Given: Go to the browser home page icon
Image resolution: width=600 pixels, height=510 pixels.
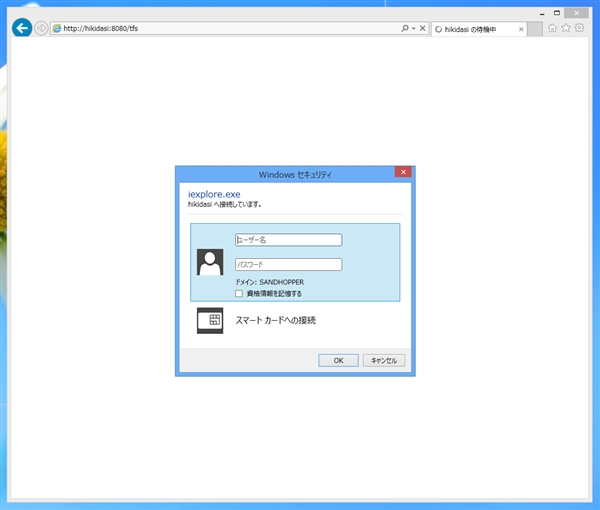Looking at the screenshot, I should pyautogui.click(x=552, y=28).
